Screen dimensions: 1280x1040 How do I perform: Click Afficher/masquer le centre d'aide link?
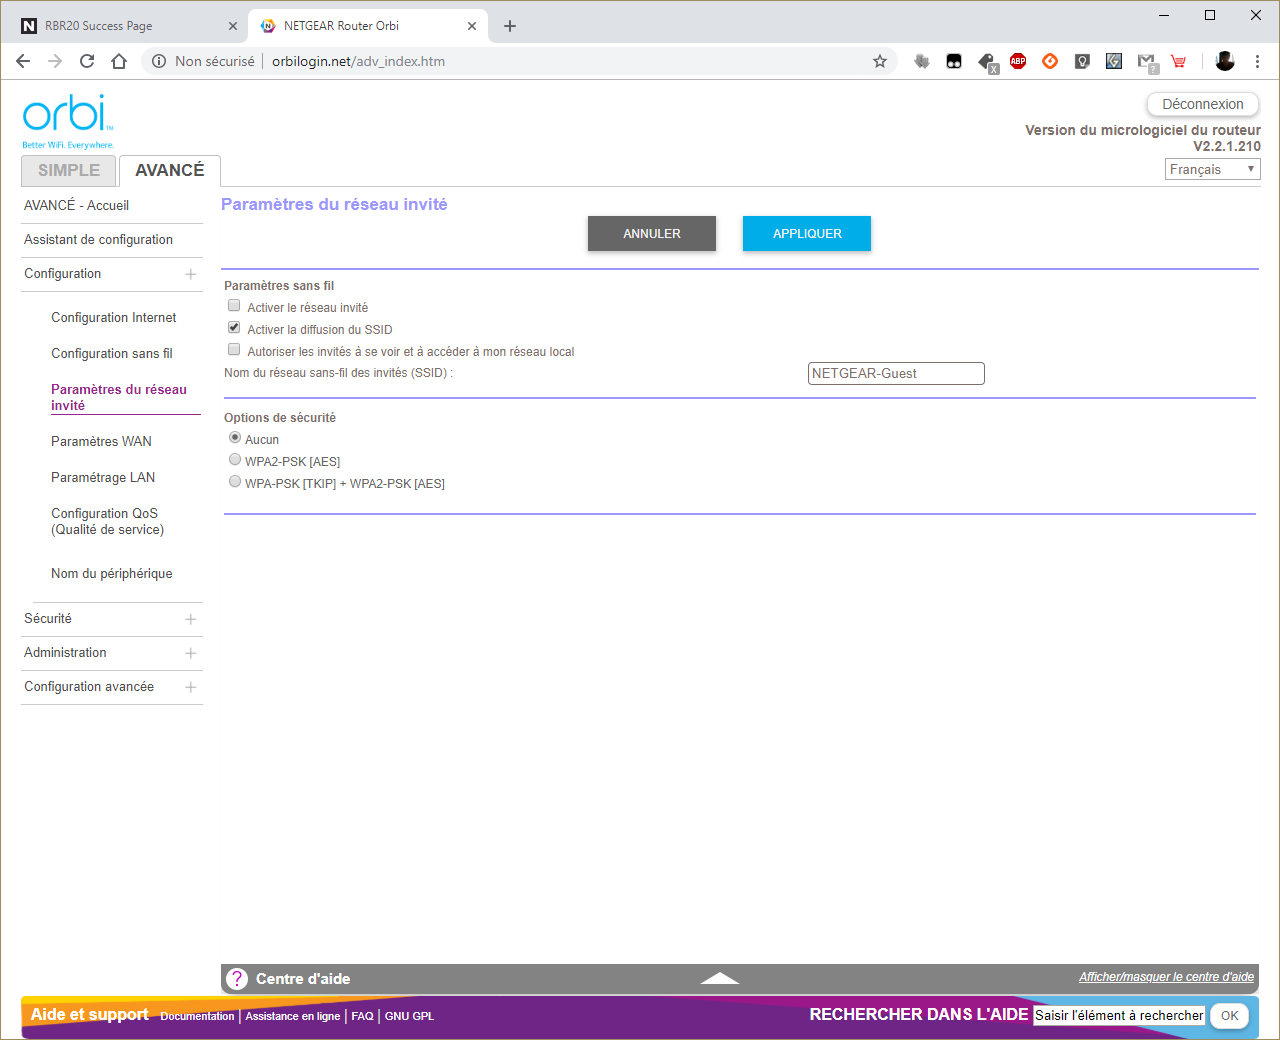pyautogui.click(x=1166, y=977)
